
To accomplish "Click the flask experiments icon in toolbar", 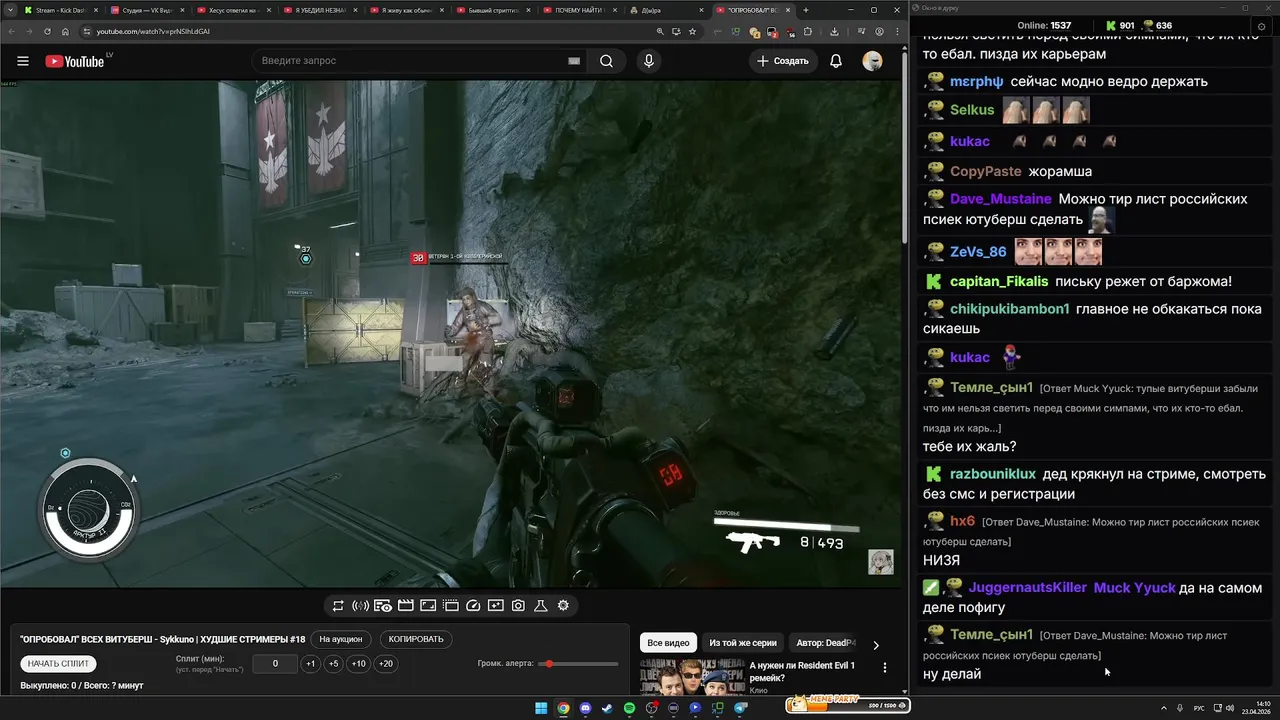I will [x=541, y=606].
